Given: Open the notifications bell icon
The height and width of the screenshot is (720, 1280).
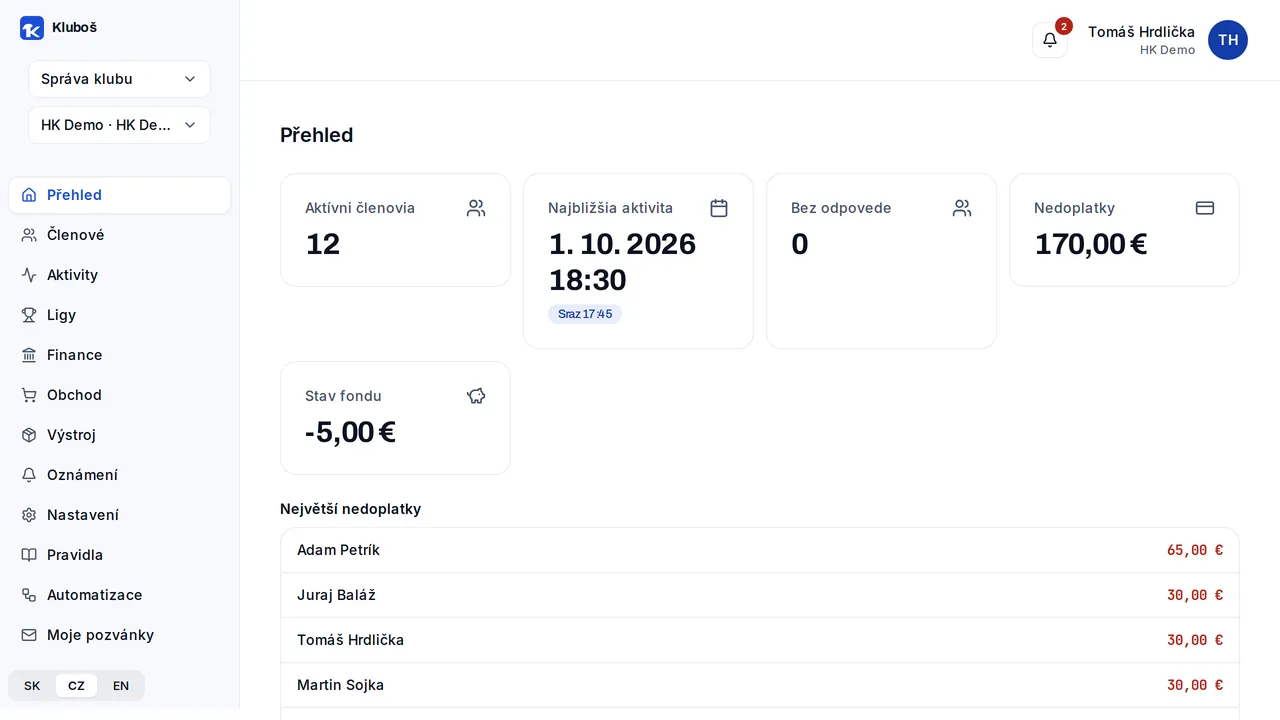Looking at the screenshot, I should point(1050,40).
